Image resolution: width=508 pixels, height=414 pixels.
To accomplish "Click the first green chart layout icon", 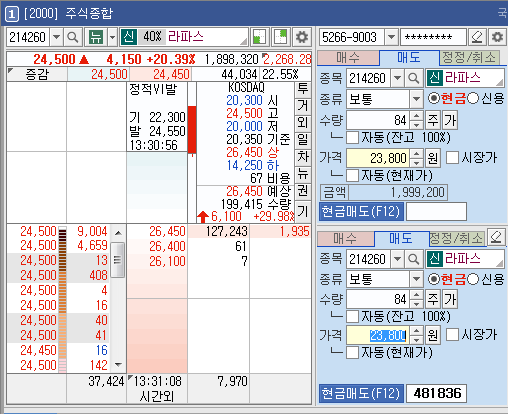I will (259, 37).
